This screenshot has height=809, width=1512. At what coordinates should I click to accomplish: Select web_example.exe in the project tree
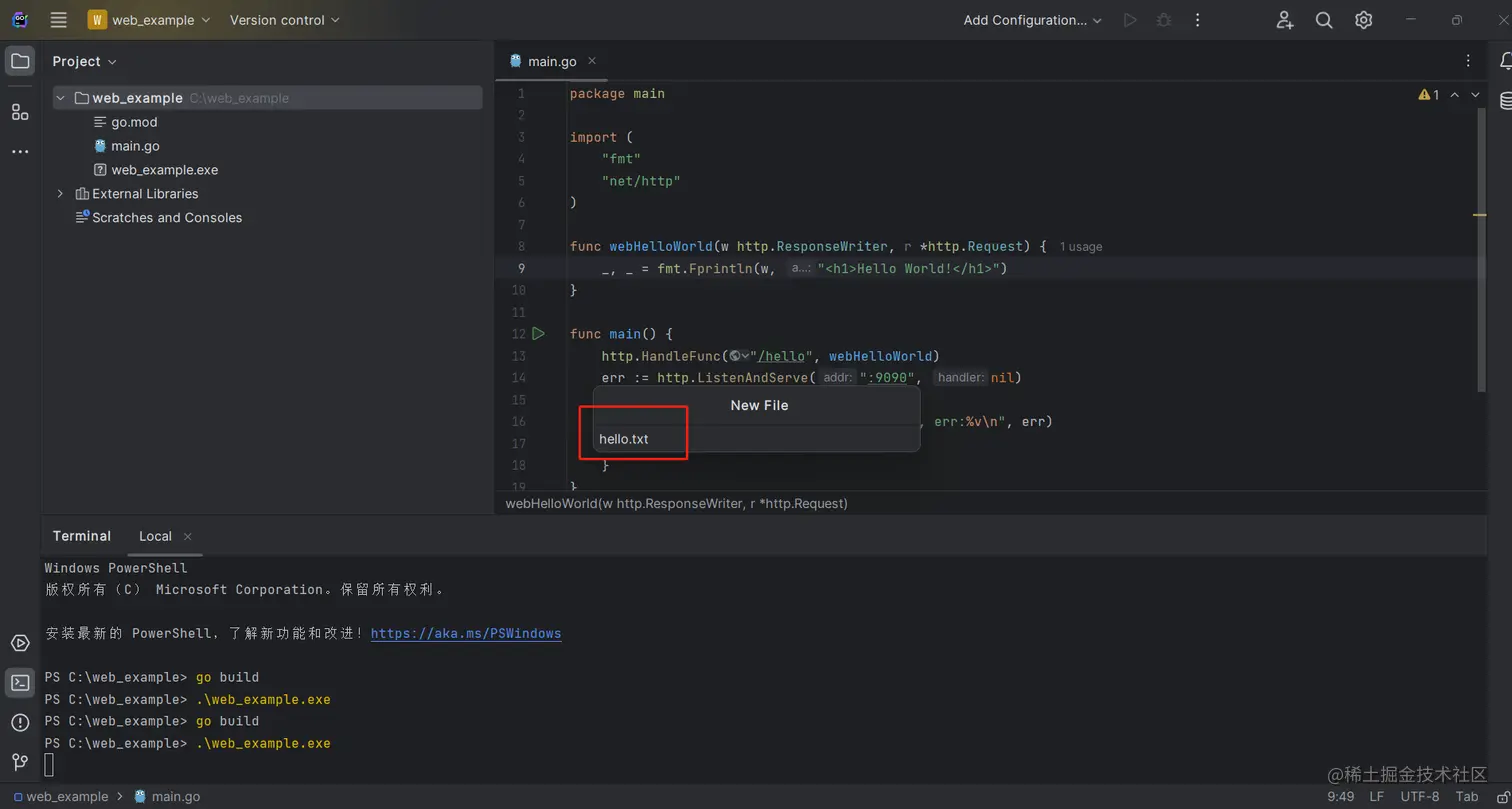pos(164,170)
